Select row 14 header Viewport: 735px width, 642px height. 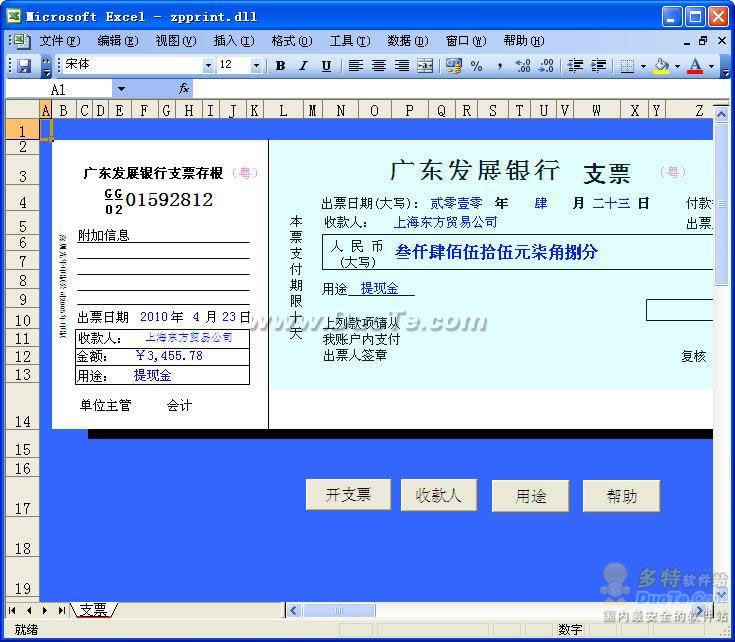coord(22,407)
